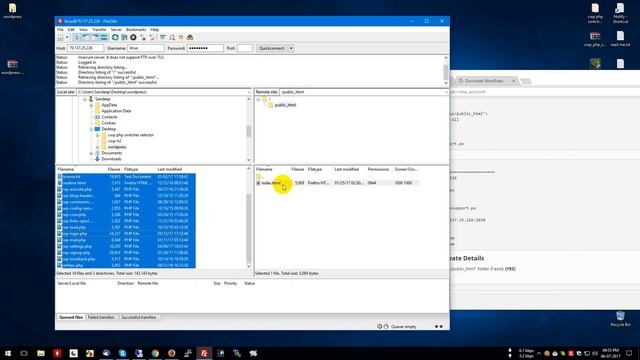Viewport: 640px width, 360px height.
Task: Click the Host input field
Action: click(x=85, y=48)
